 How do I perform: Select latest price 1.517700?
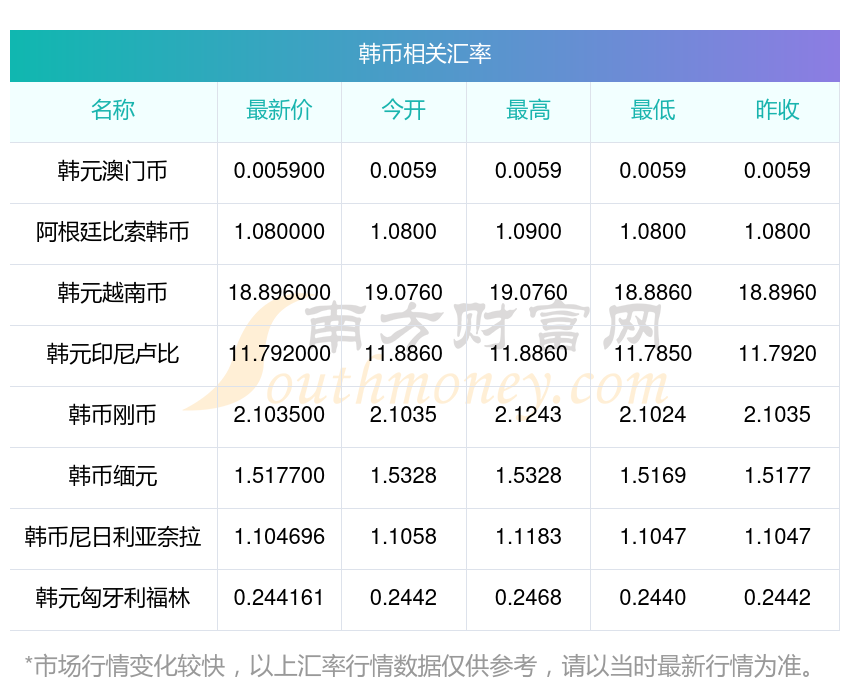[279, 476]
